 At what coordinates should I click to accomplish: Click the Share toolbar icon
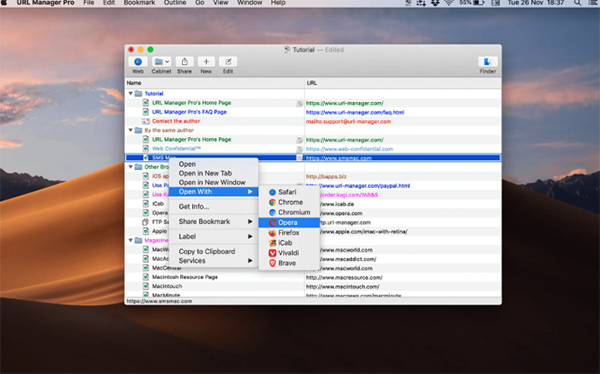click(x=184, y=62)
